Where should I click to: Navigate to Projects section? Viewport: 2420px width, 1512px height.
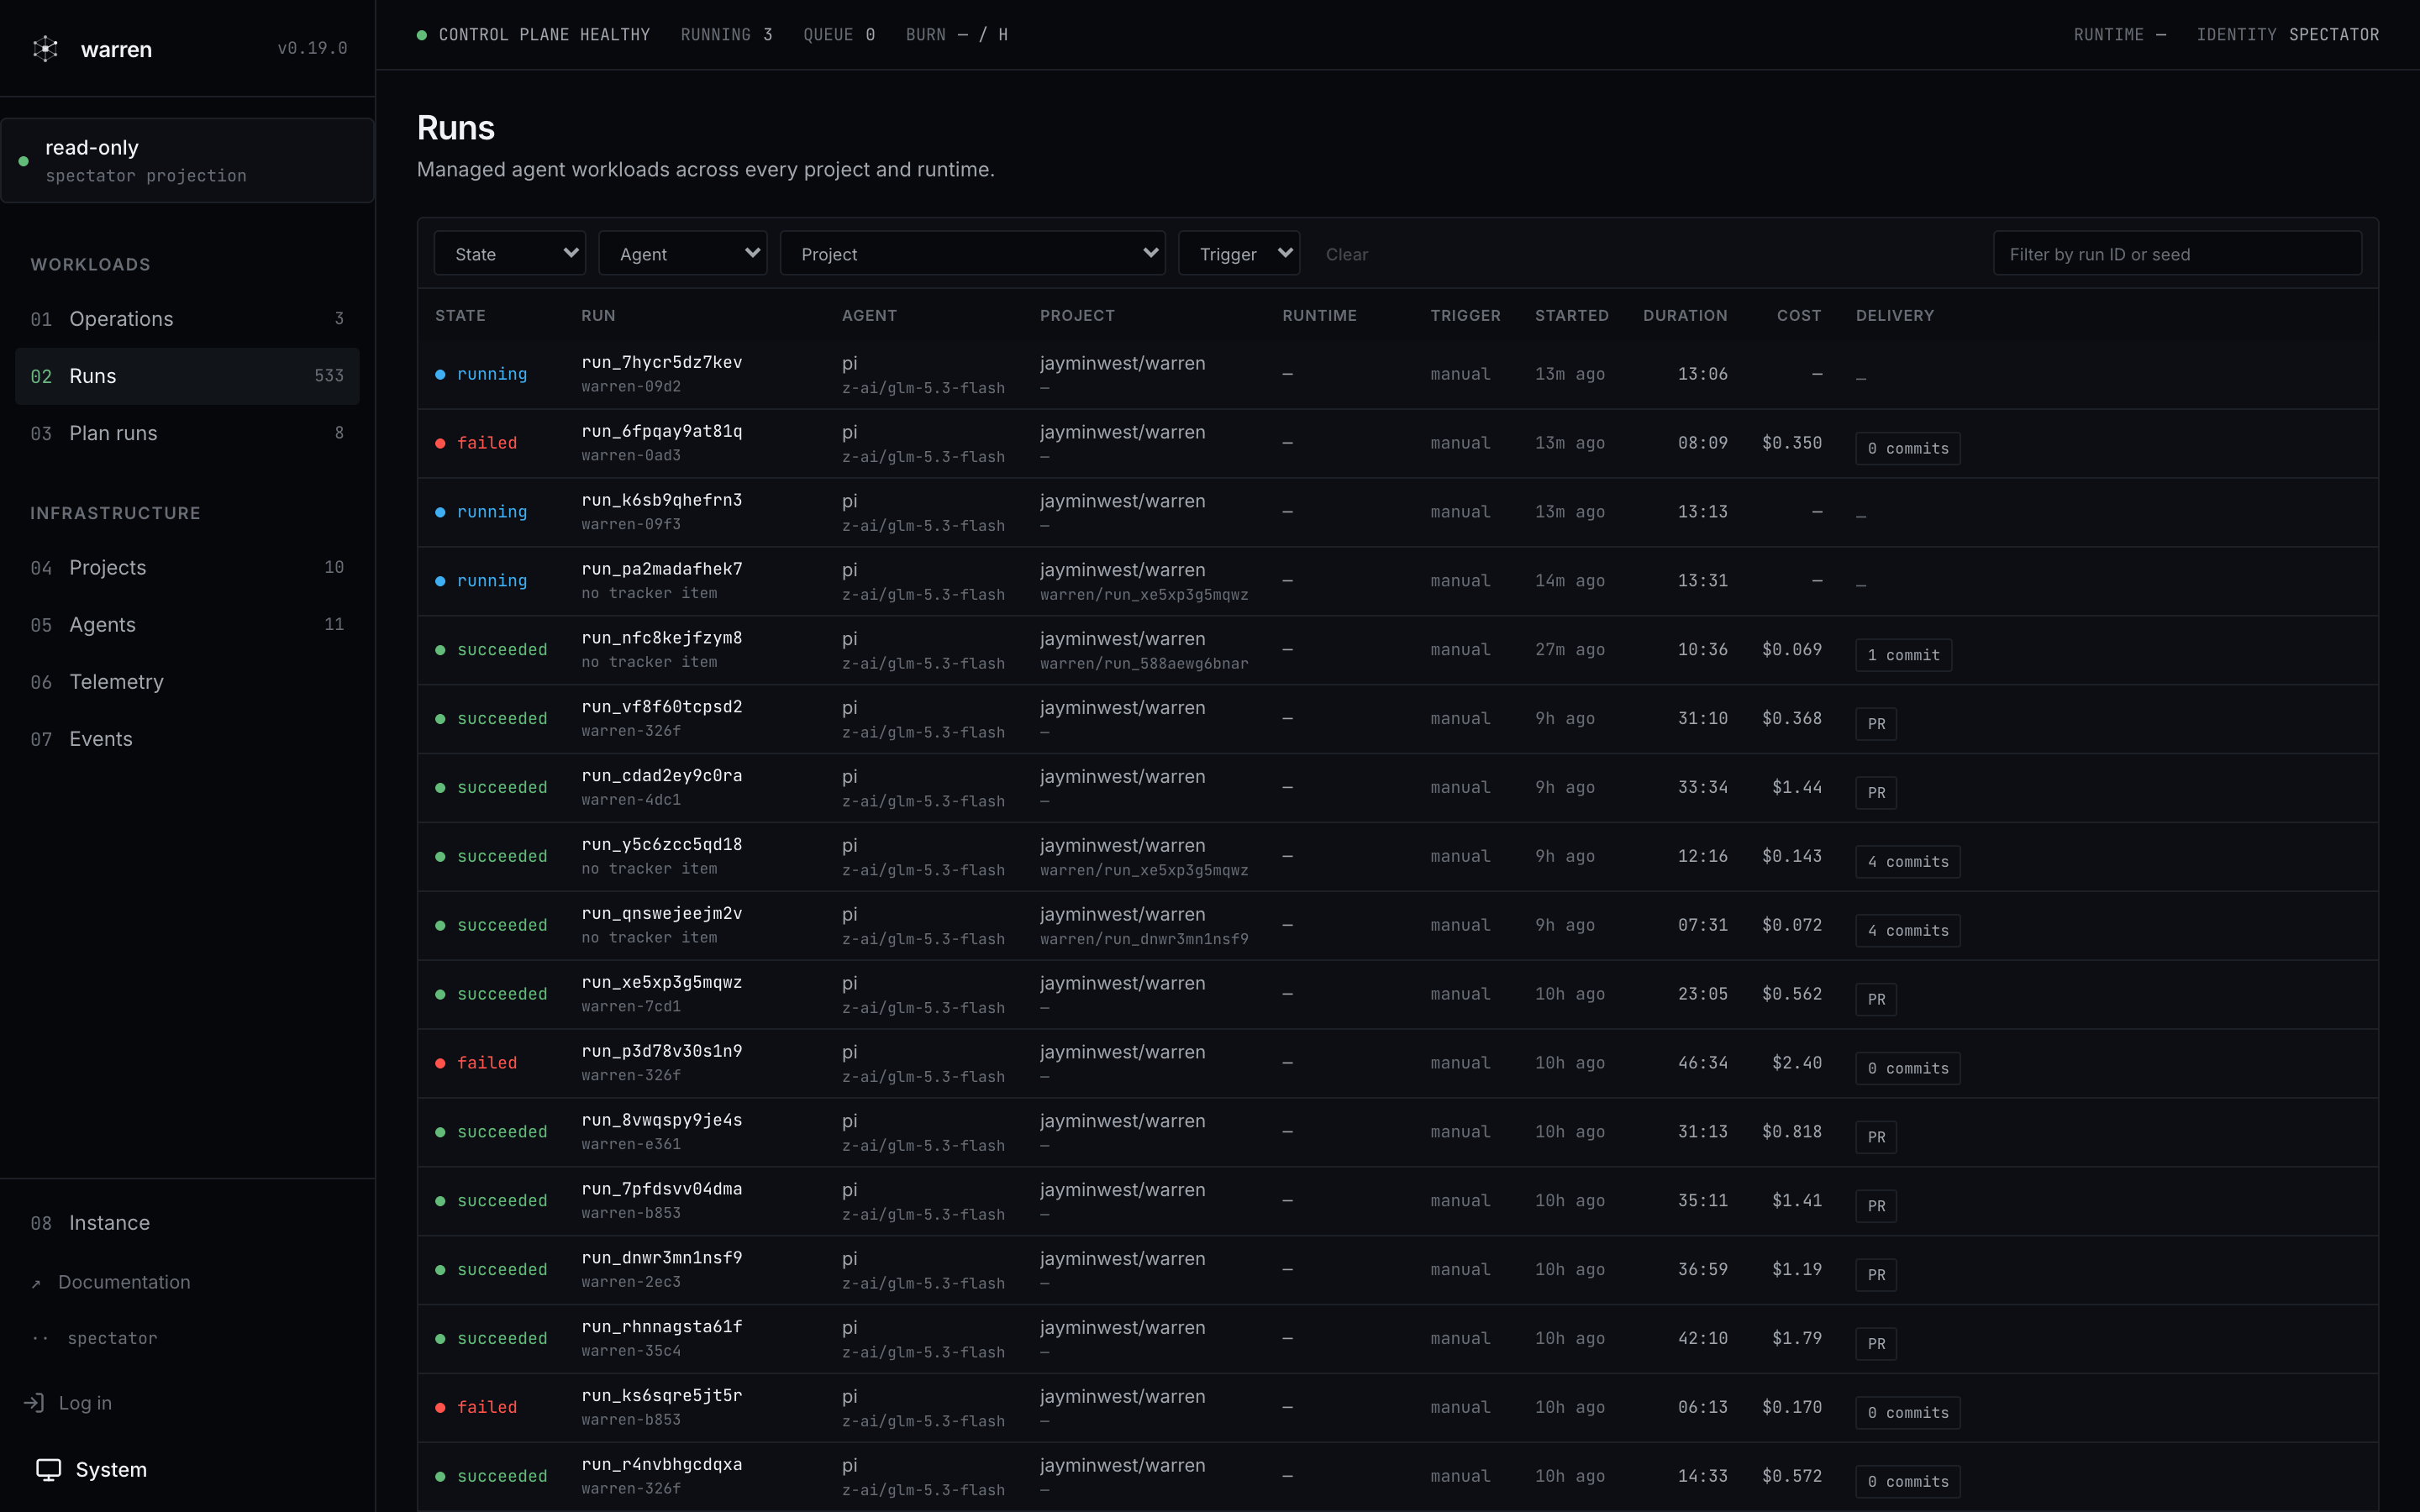click(x=187, y=567)
